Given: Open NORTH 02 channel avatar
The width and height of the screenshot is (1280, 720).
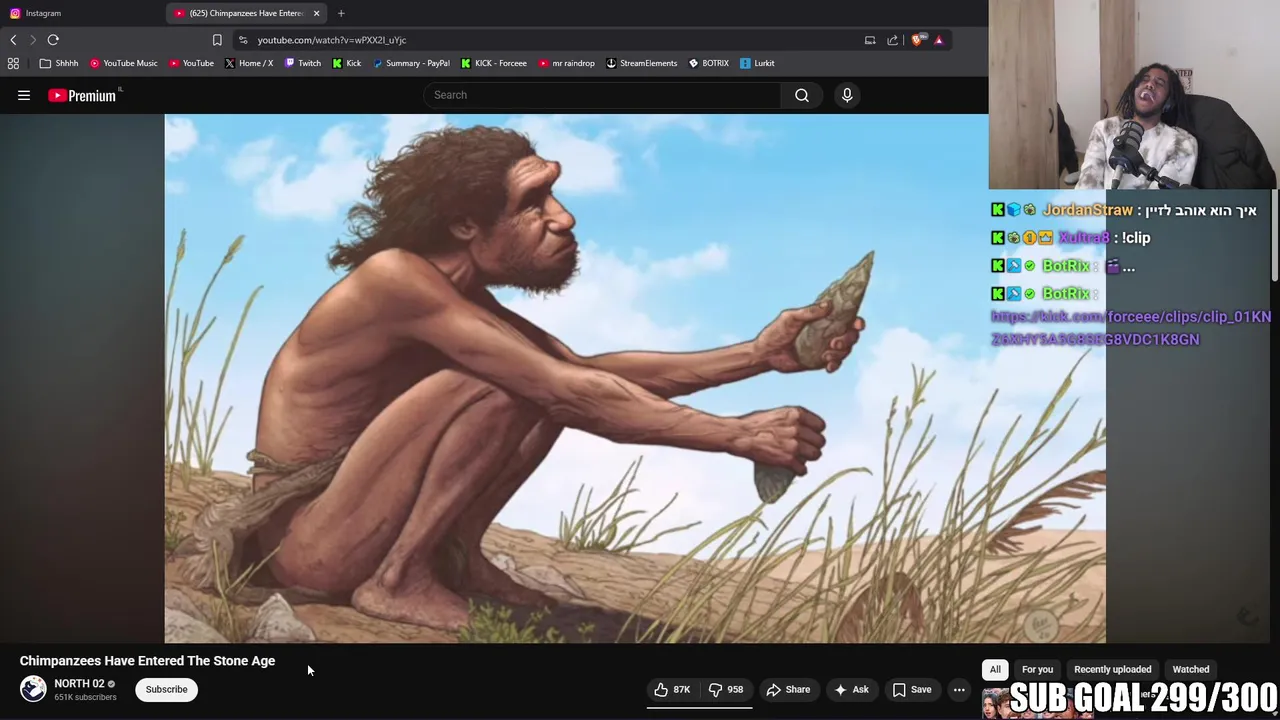Looking at the screenshot, I should click(x=33, y=689).
